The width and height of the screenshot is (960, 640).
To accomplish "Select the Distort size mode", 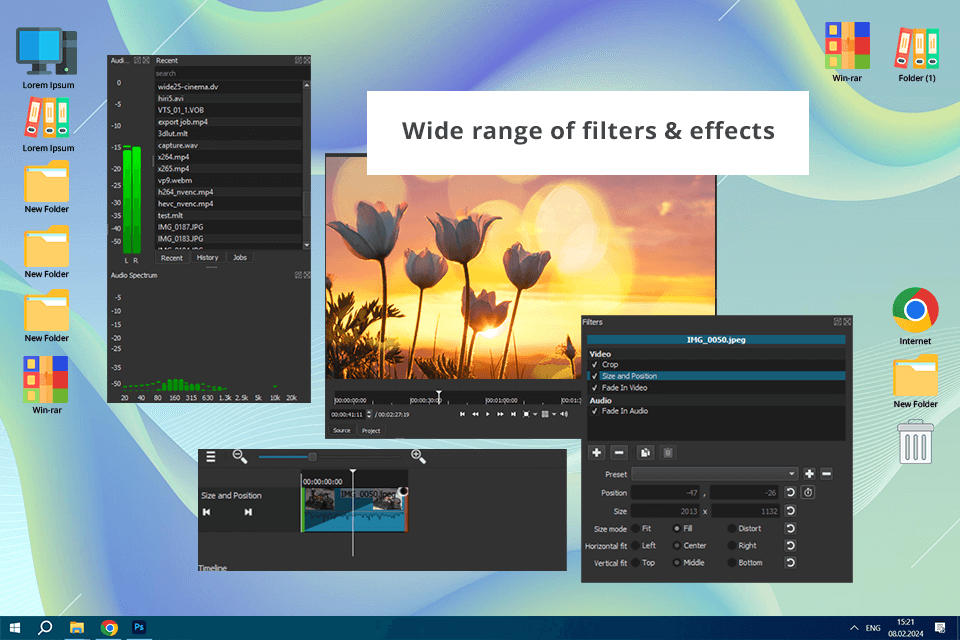I will (x=732, y=529).
